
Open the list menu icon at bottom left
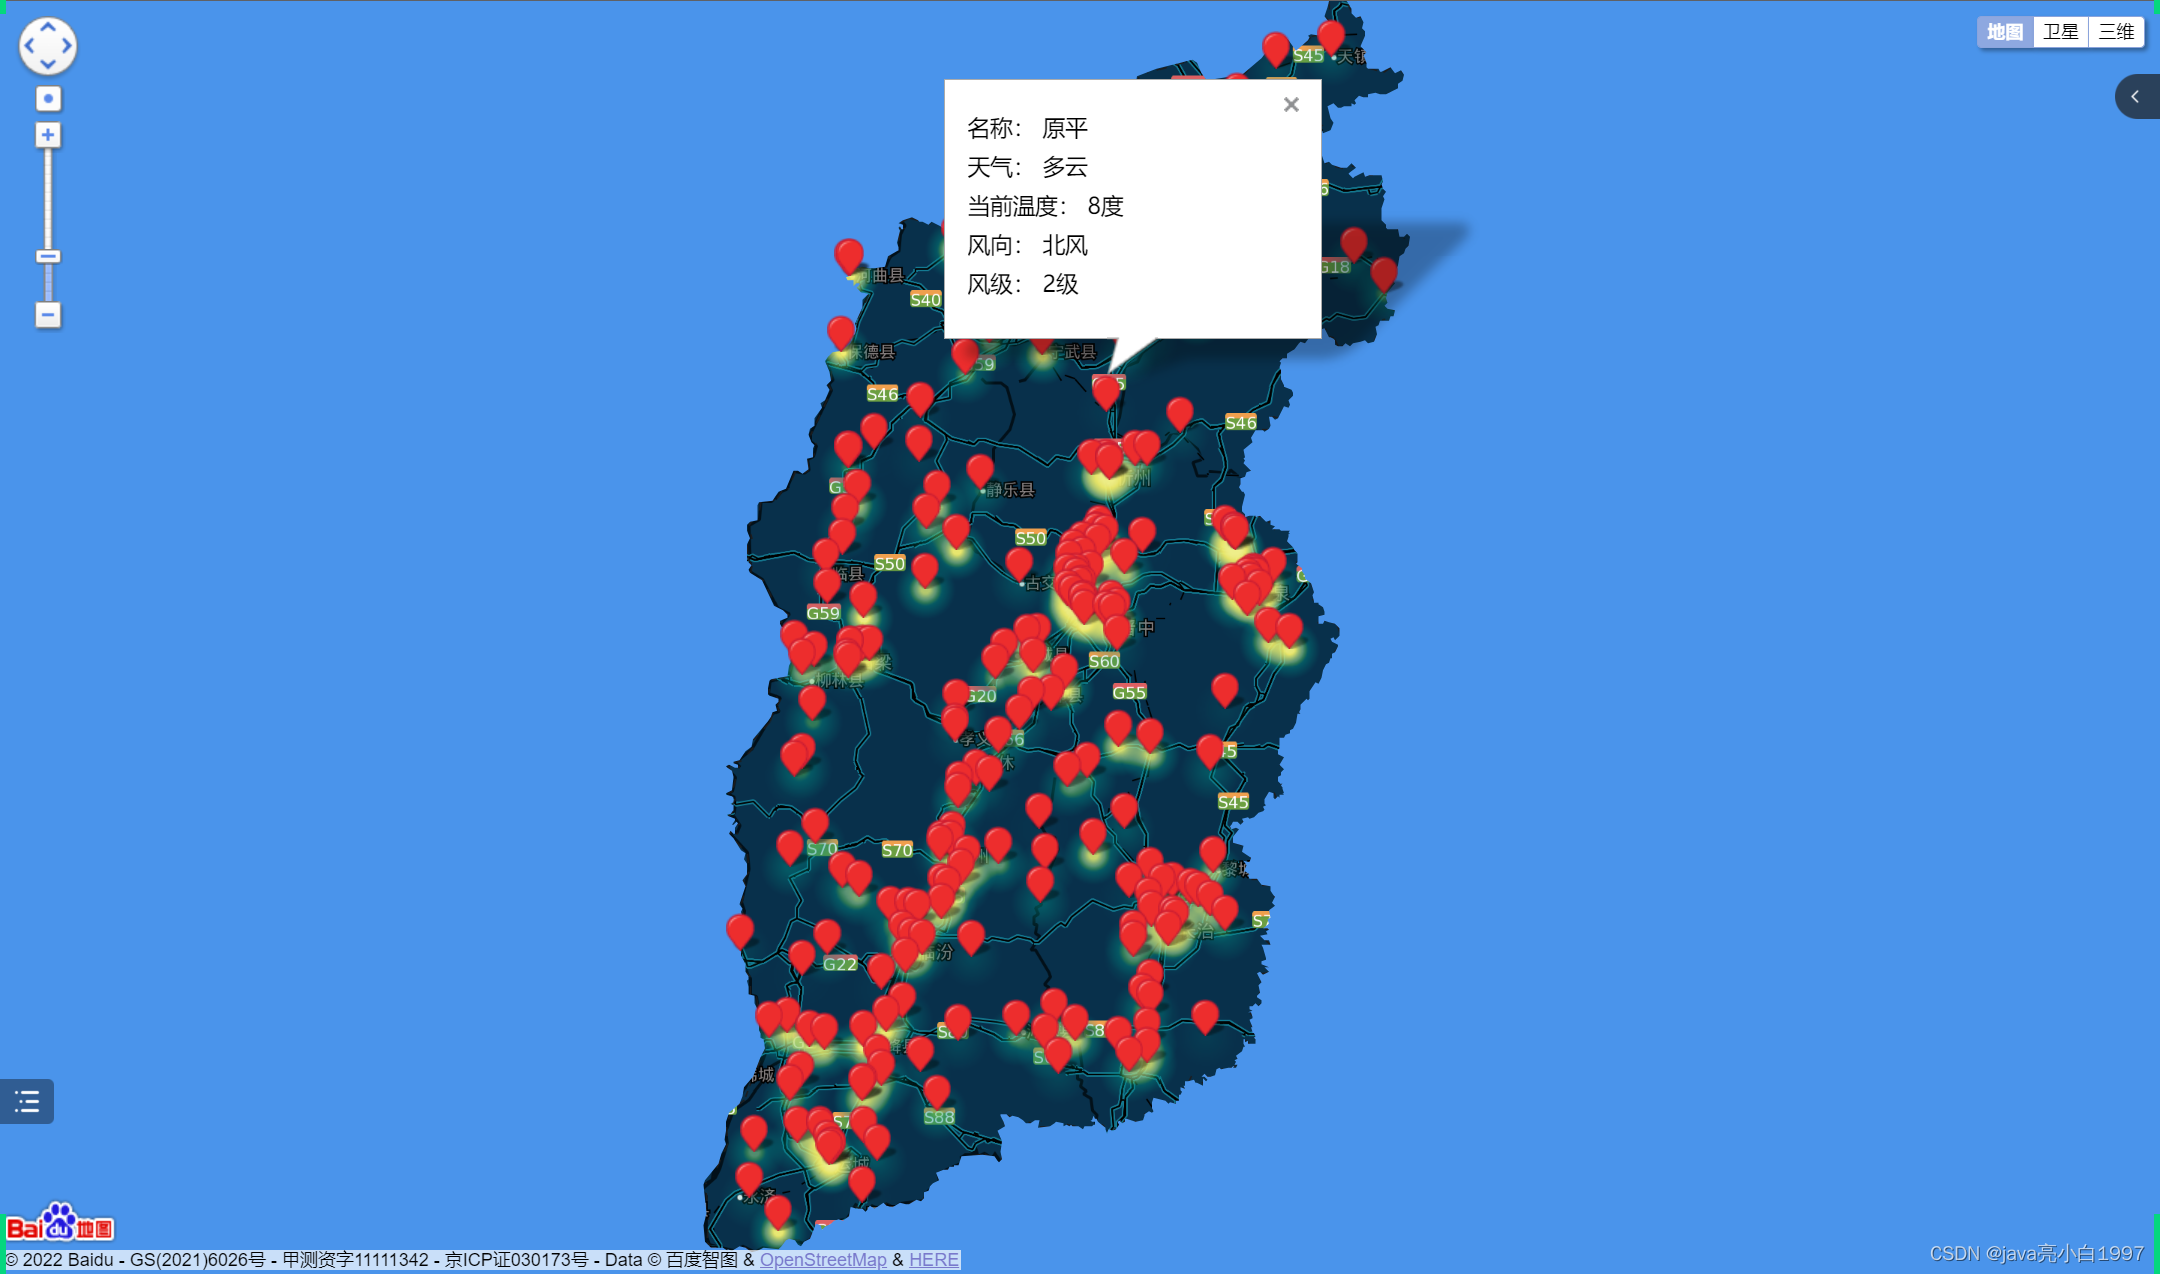pos(27,1101)
